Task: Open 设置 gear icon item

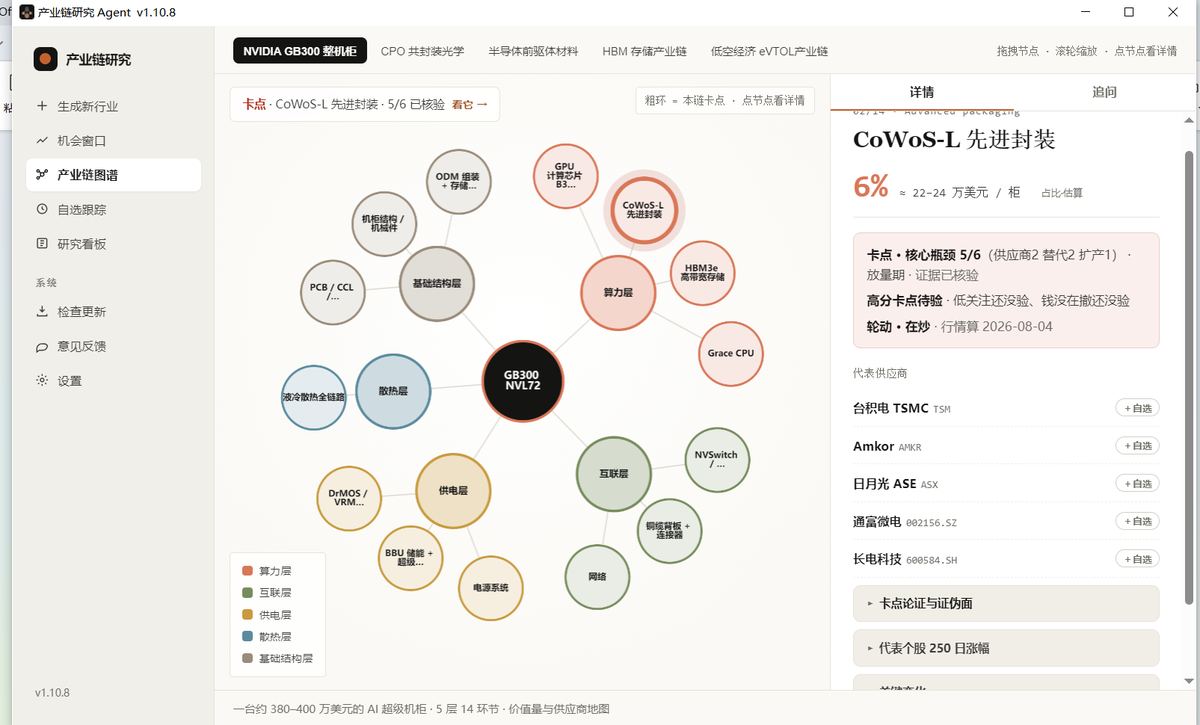Action: pyautogui.click(x=41, y=381)
